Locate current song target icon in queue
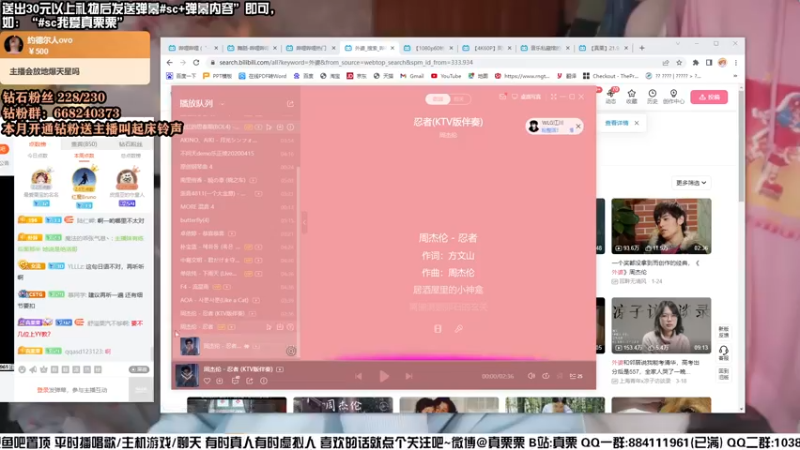 291,351
